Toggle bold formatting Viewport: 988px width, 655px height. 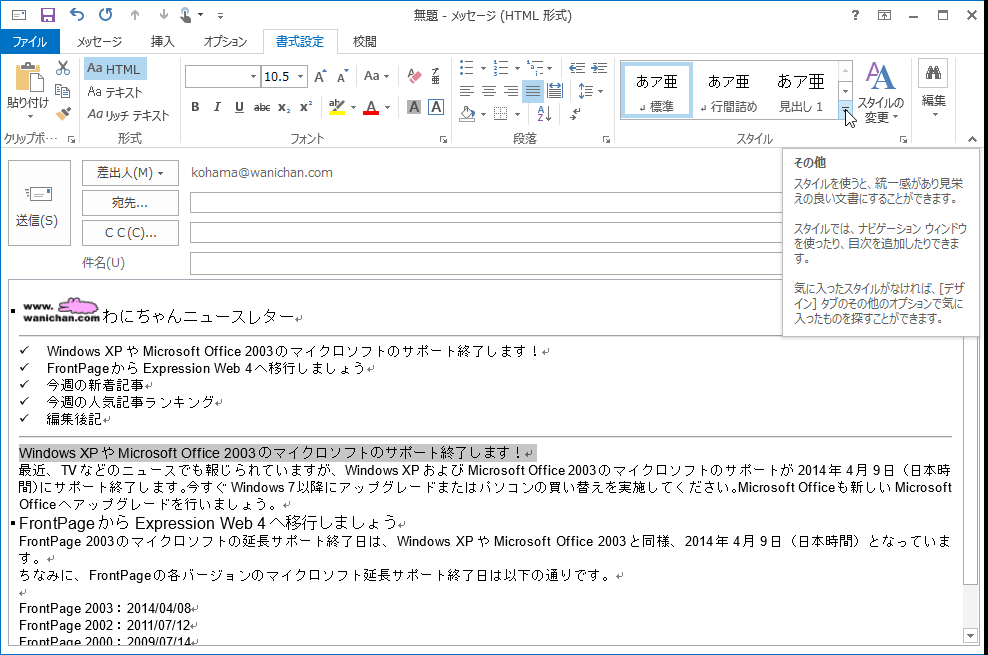pyautogui.click(x=195, y=107)
